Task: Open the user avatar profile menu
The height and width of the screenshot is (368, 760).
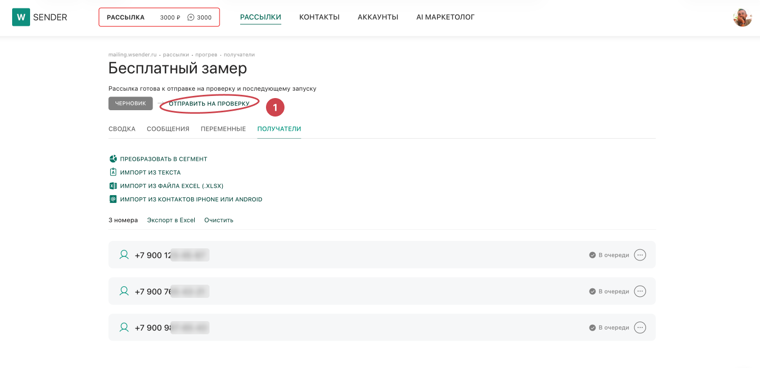Action: (742, 17)
